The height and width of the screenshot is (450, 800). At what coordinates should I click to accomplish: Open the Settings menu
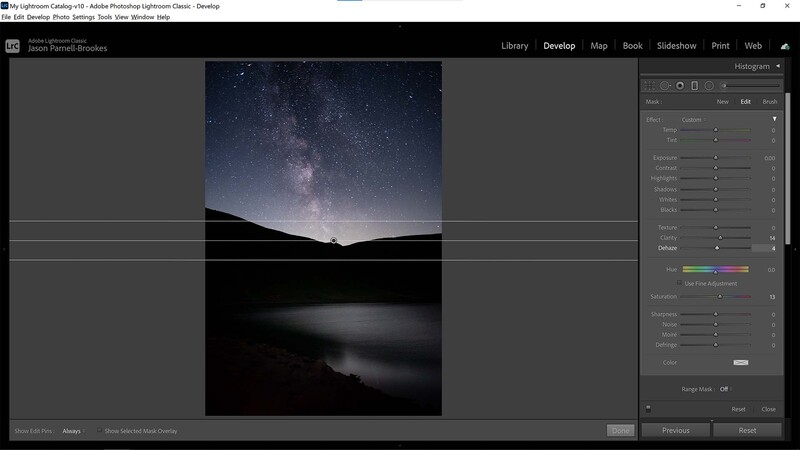(x=83, y=17)
